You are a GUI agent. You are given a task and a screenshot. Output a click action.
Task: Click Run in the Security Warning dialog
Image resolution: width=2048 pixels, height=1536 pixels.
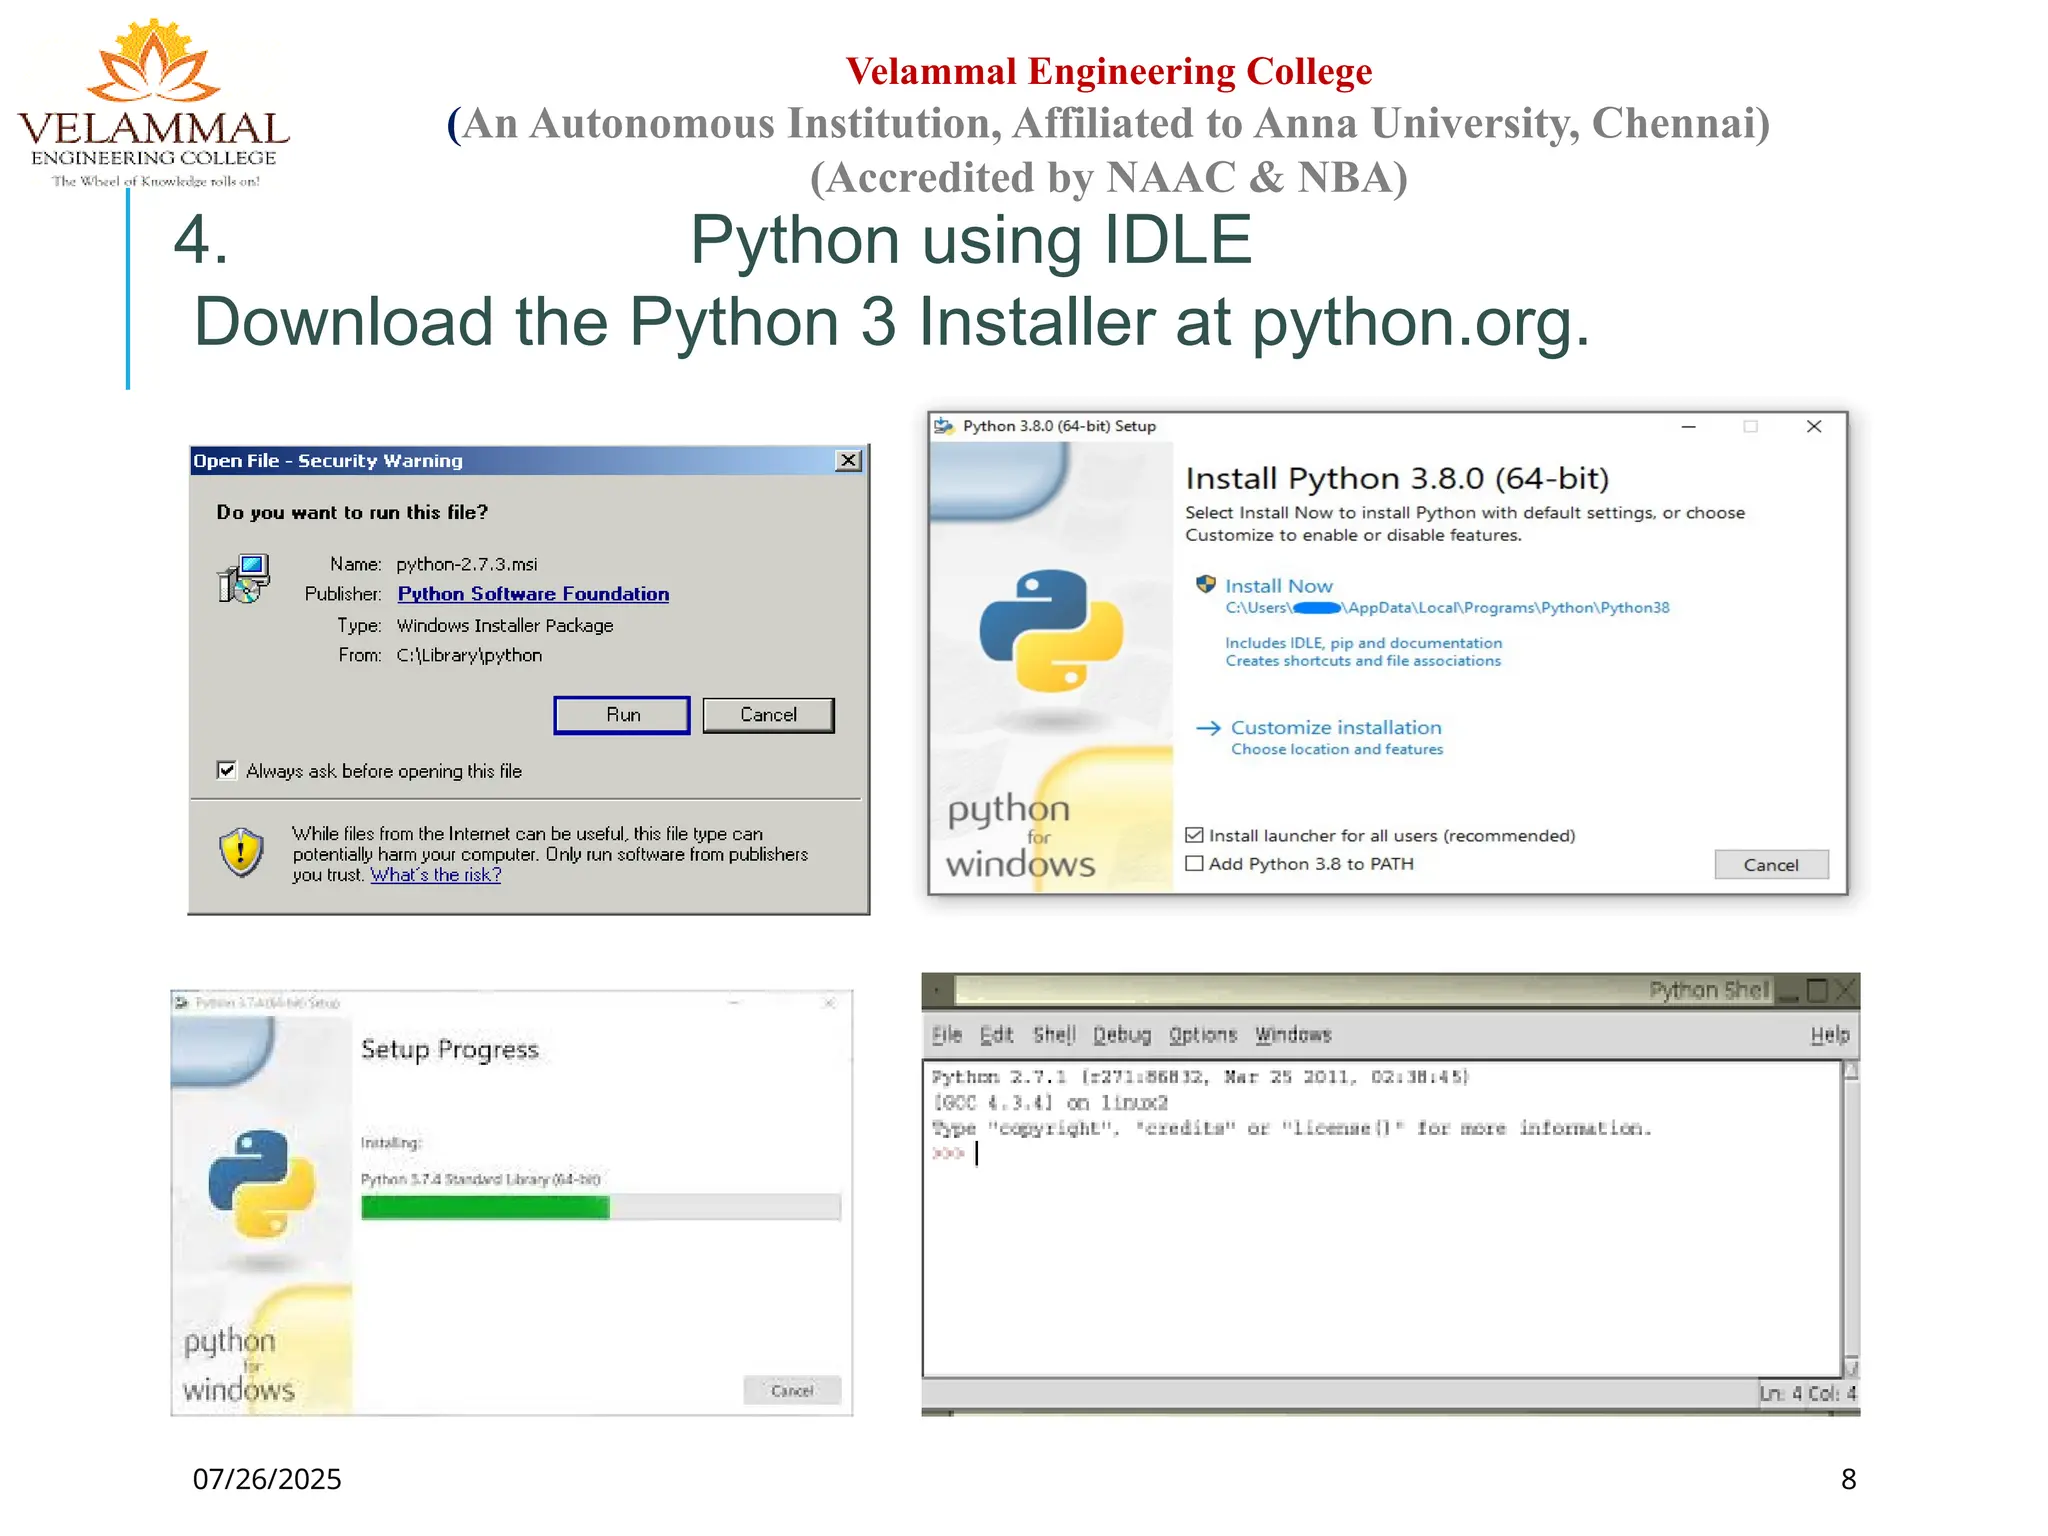622,715
